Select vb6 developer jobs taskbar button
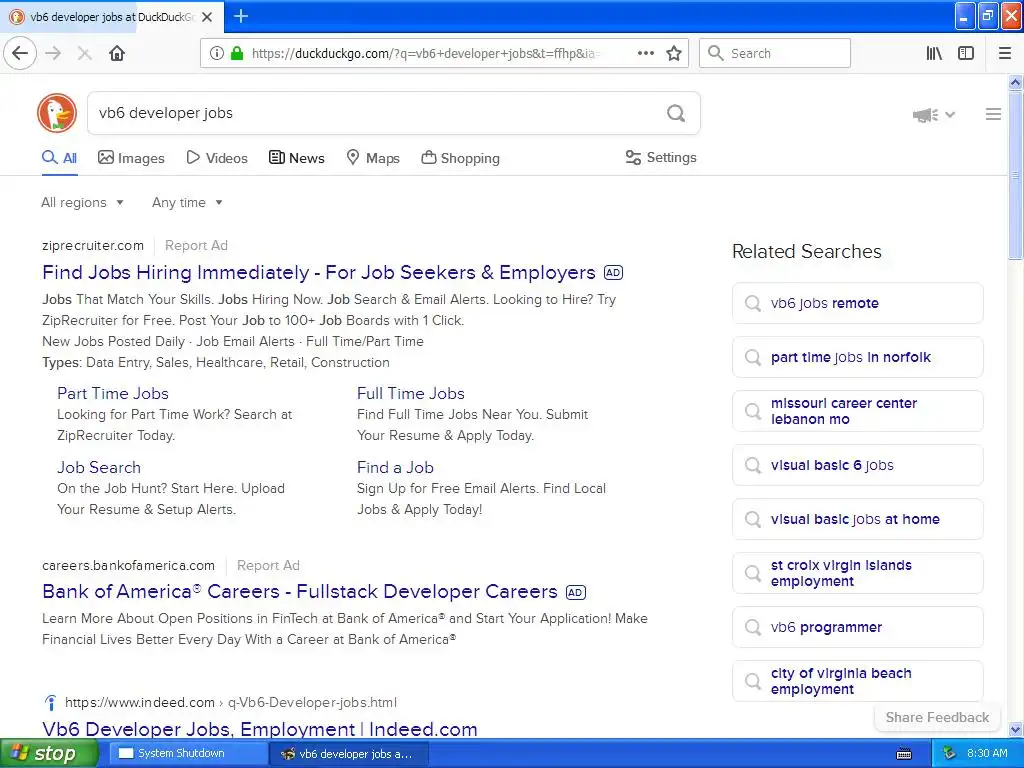Image resolution: width=1024 pixels, height=768 pixels. (x=347, y=754)
